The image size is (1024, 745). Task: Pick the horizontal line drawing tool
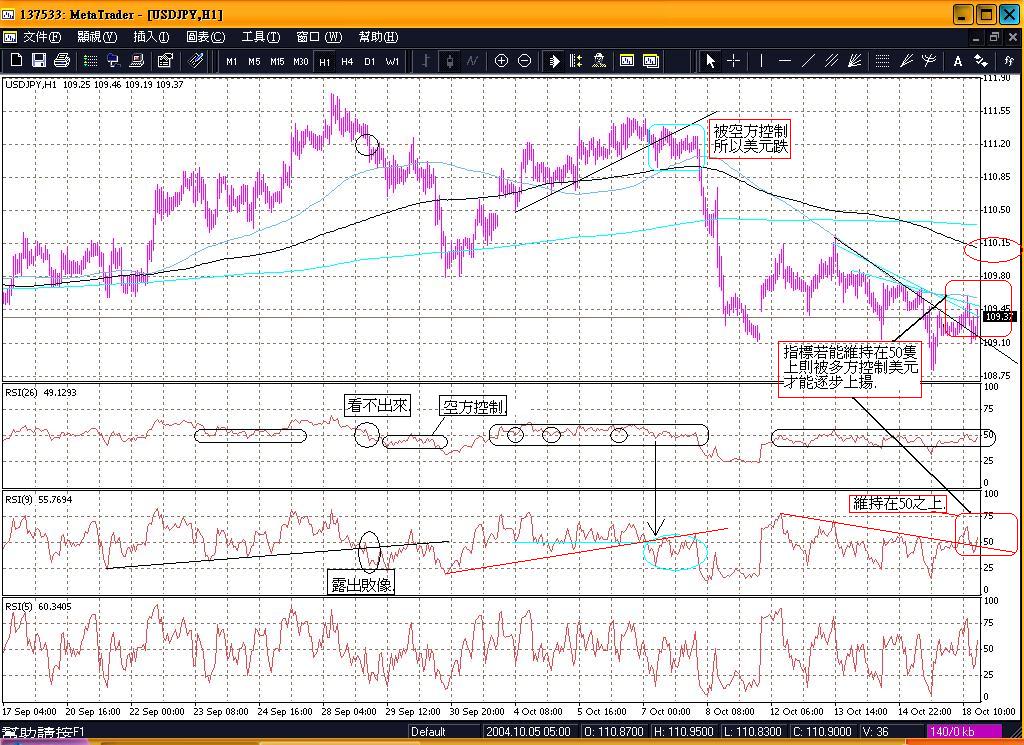point(785,61)
